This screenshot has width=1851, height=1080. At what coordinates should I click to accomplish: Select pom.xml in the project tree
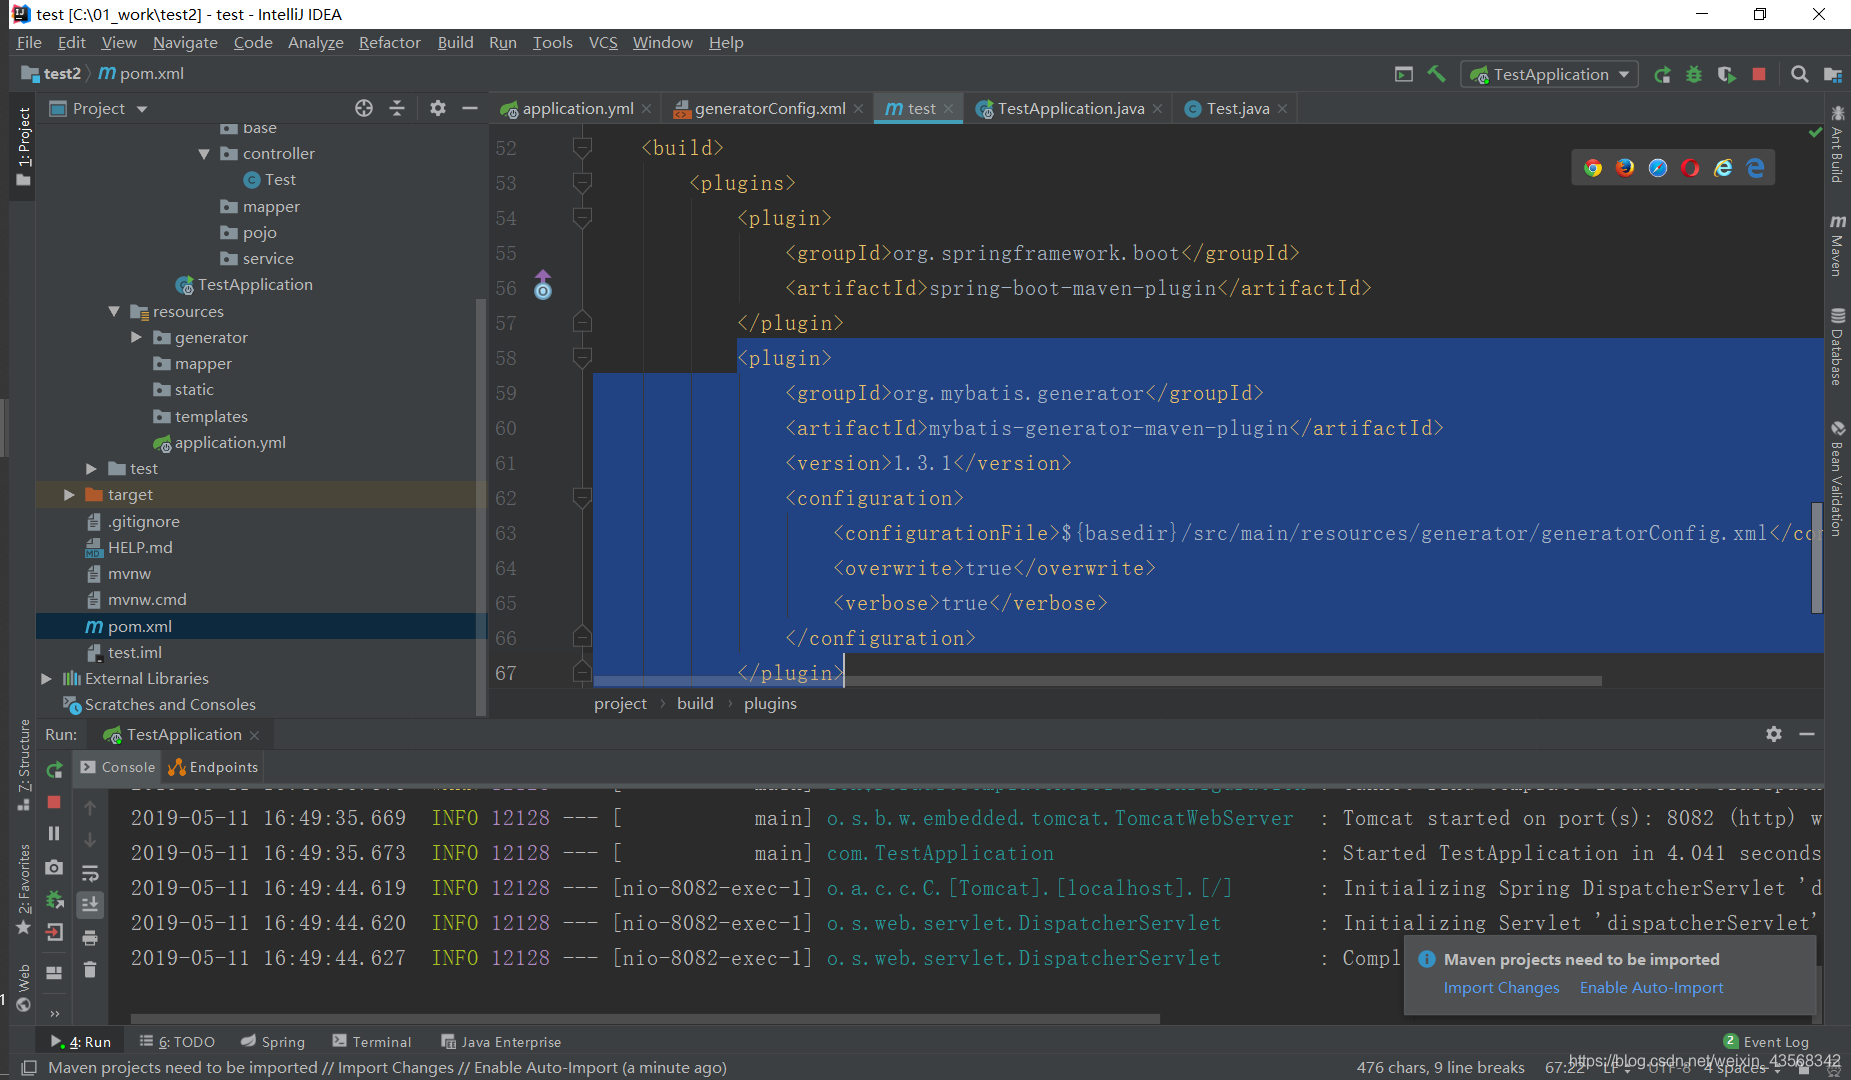(260, 626)
